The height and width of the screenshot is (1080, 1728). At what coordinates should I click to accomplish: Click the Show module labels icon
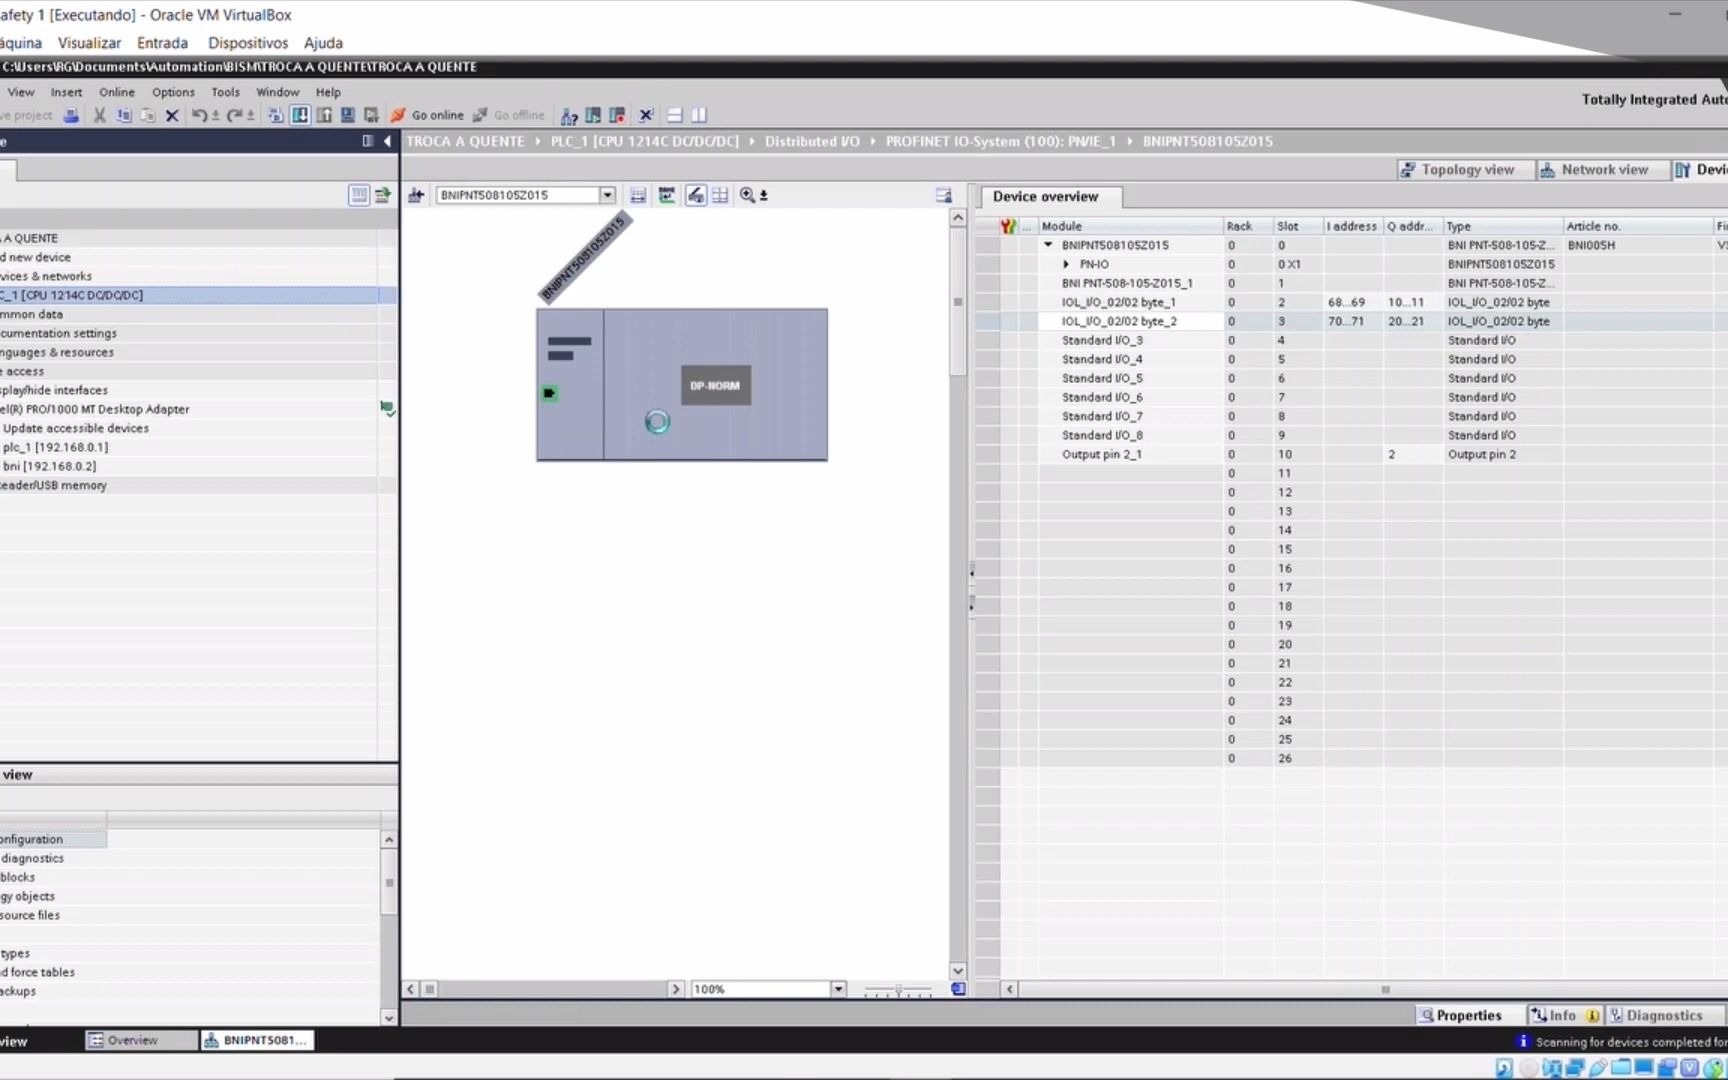(667, 195)
